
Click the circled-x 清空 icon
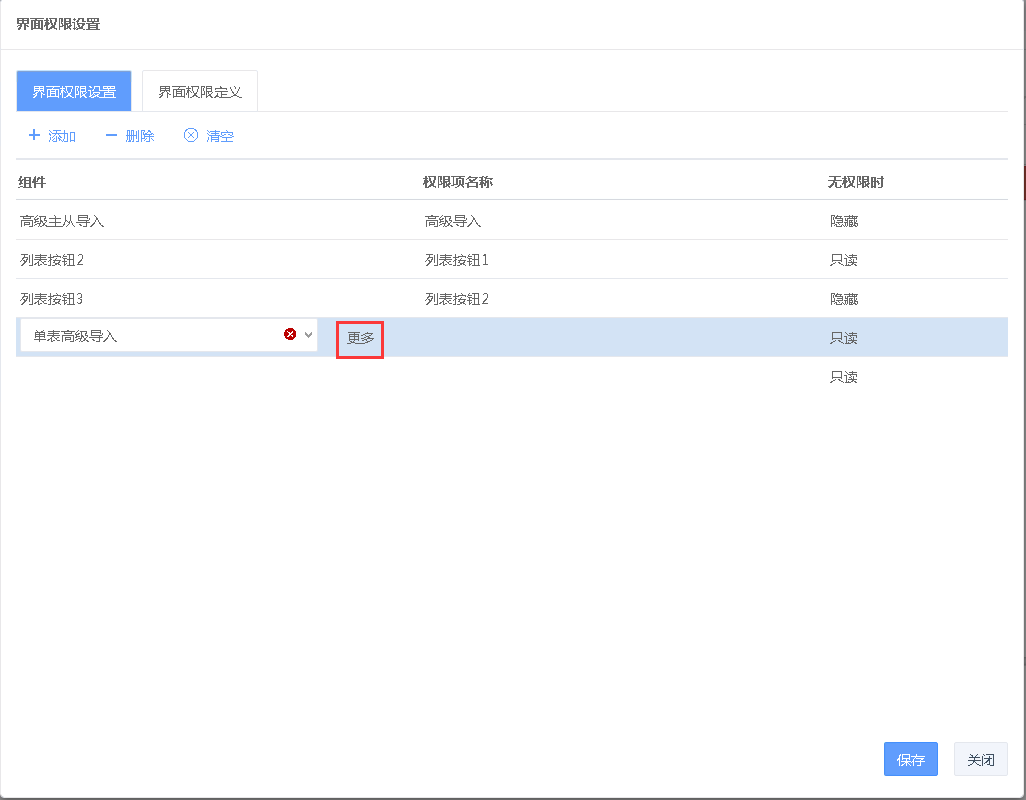point(191,135)
